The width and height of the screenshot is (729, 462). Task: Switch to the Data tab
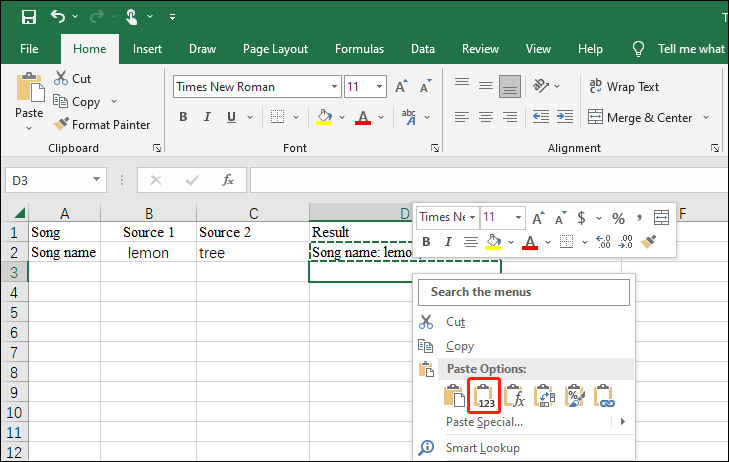click(x=423, y=49)
